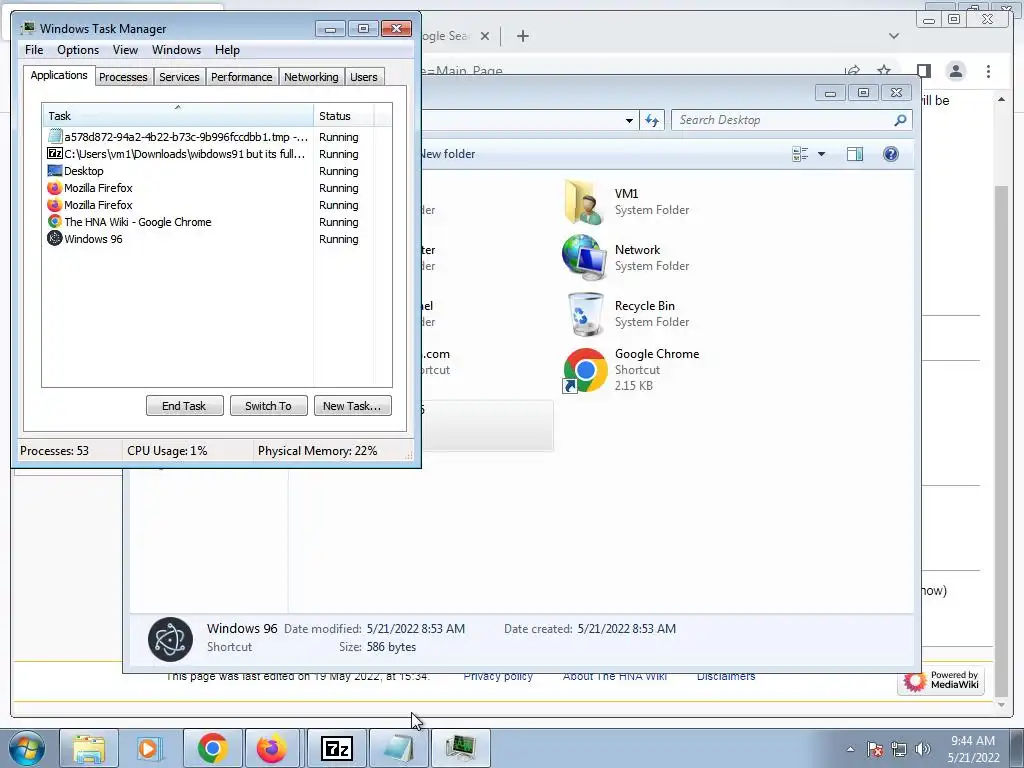Open the Chrome profile avatar

[x=955, y=71]
